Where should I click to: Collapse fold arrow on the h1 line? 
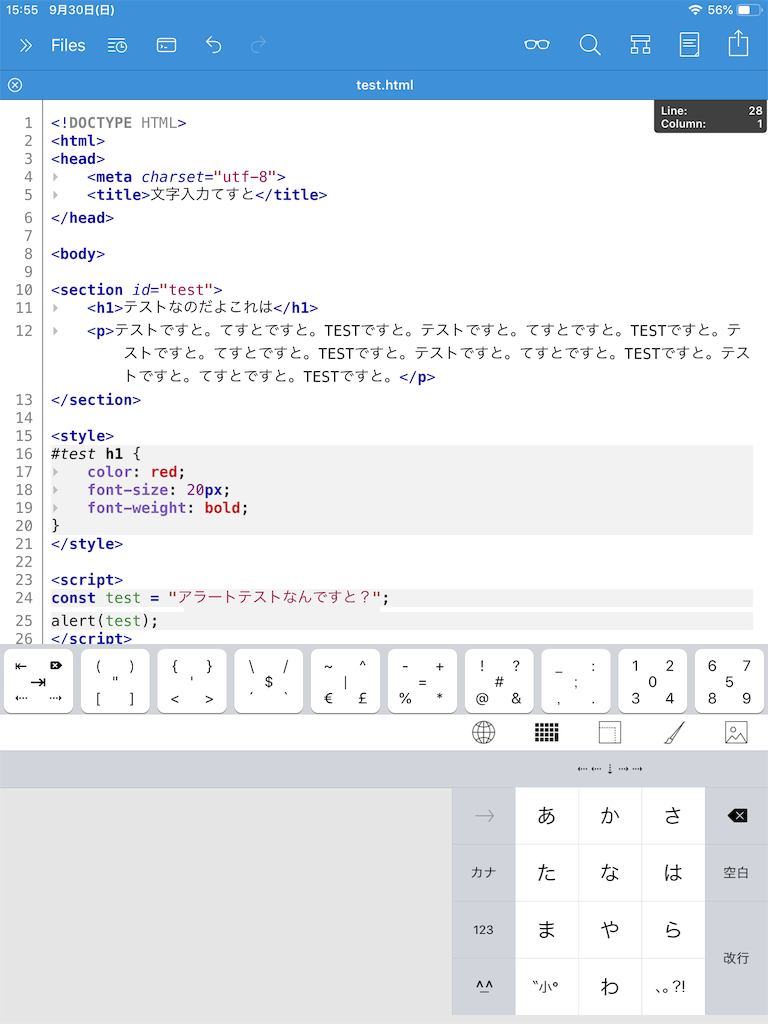coord(56,308)
